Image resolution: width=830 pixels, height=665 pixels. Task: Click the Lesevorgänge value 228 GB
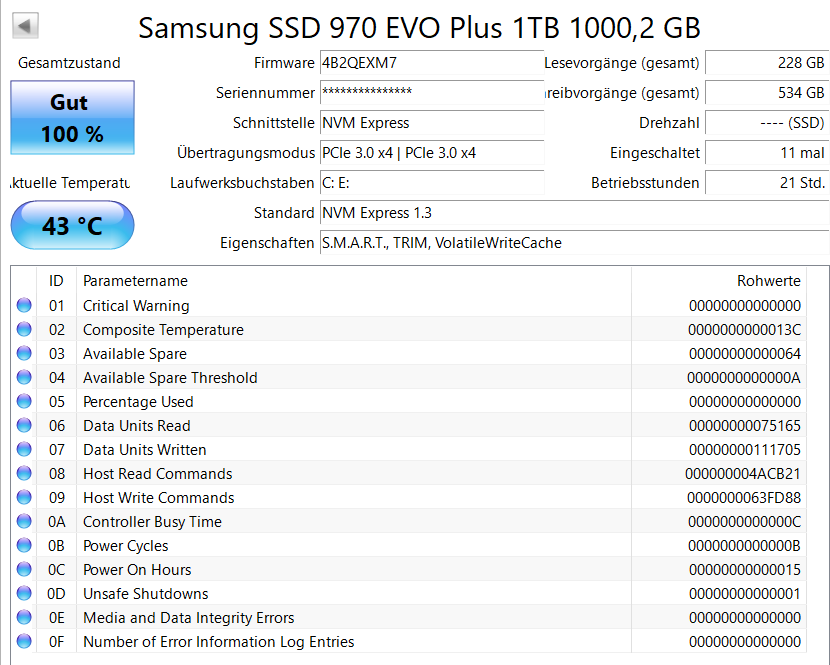(x=767, y=63)
